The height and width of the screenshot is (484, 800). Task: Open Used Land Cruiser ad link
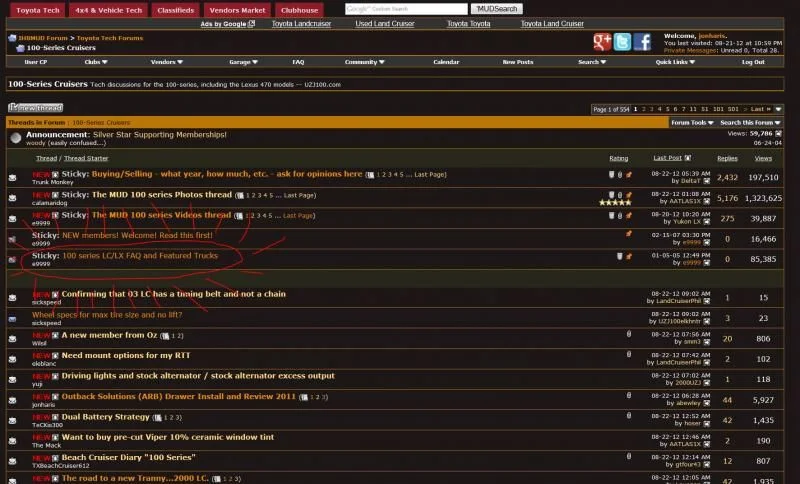pos(385,23)
